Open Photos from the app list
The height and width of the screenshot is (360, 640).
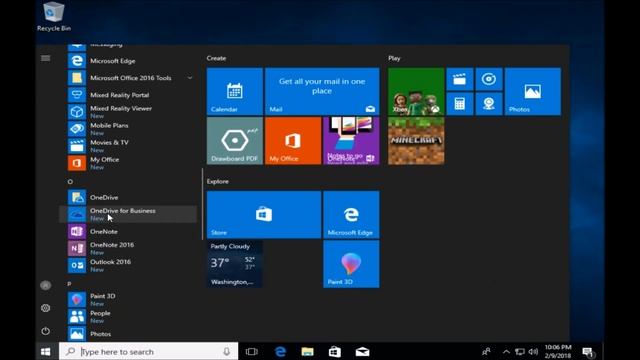click(x=128, y=334)
